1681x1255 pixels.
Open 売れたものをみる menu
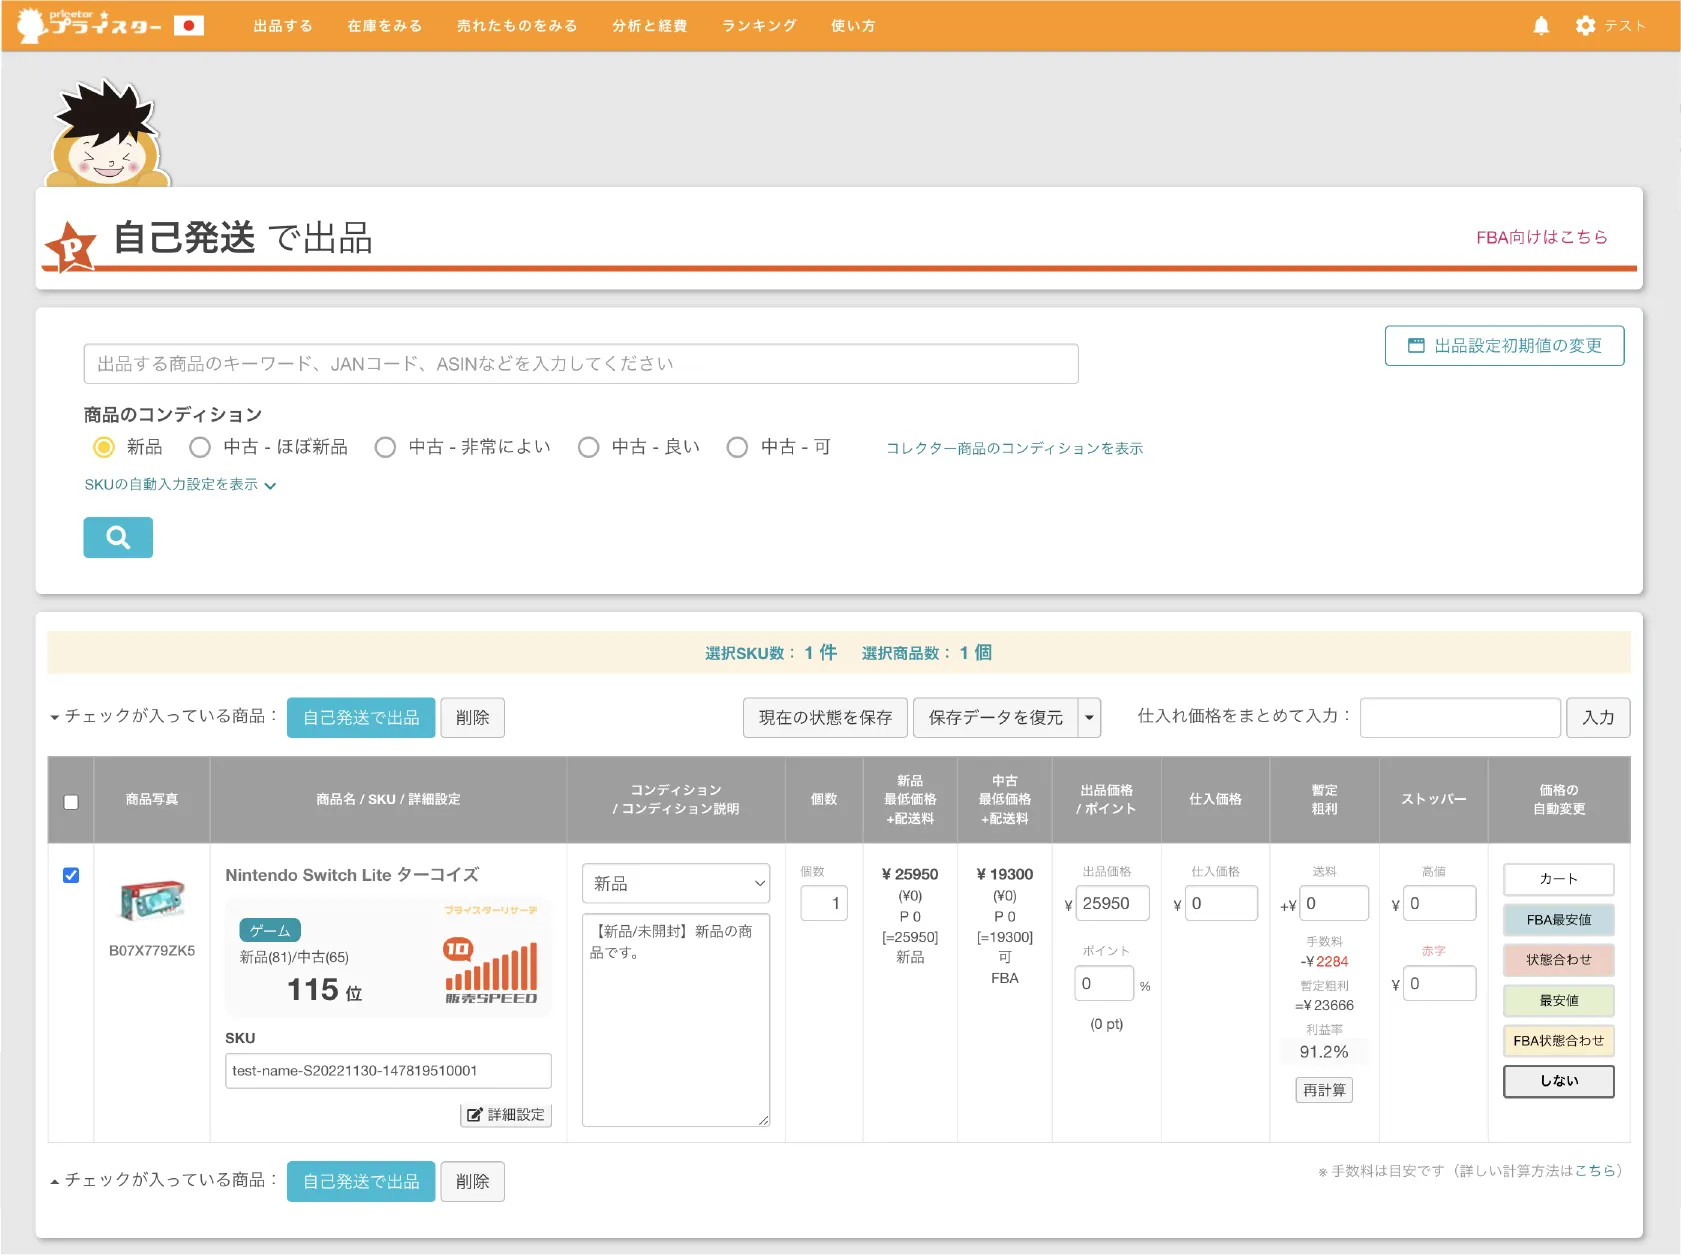point(517,26)
